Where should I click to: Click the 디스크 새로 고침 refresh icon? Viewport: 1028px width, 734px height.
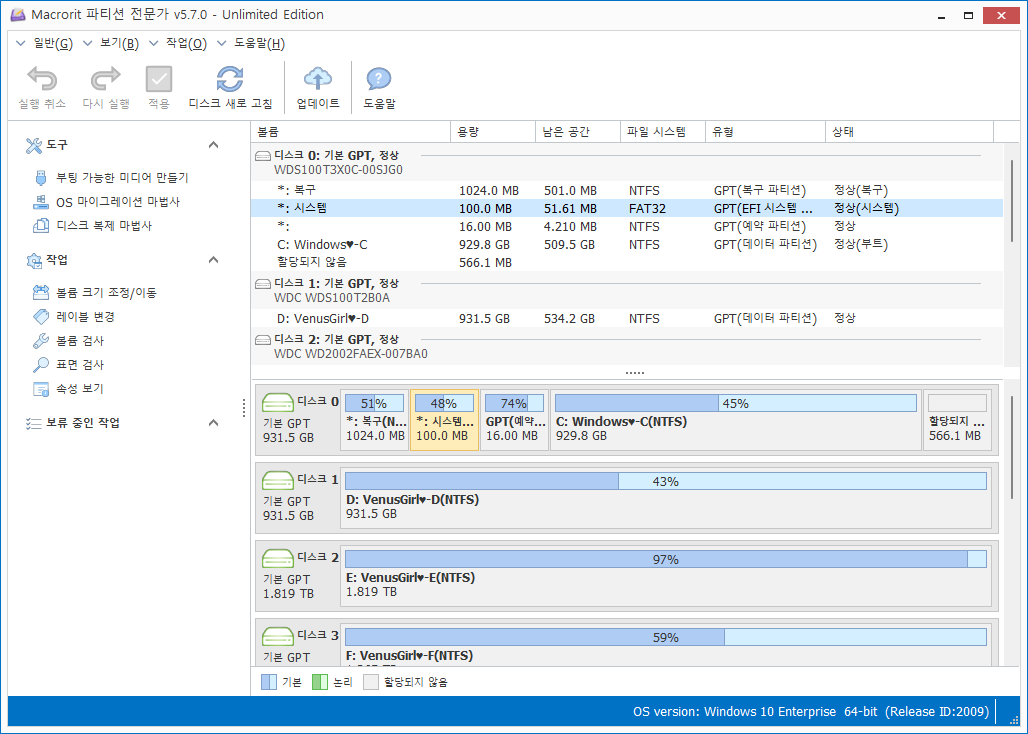230,80
